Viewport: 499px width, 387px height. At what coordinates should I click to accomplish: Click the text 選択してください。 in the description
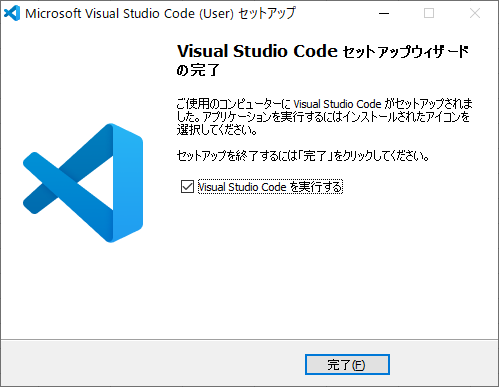pos(217,130)
